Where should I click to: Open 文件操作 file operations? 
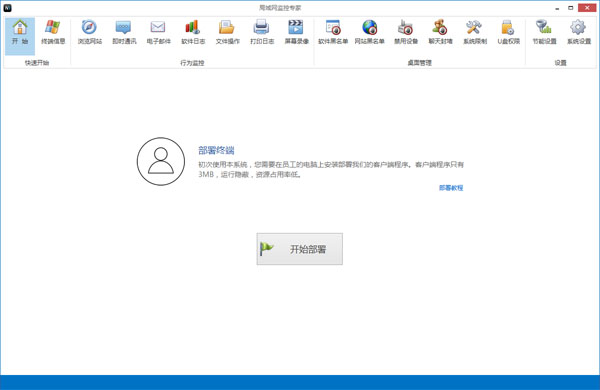(227, 32)
